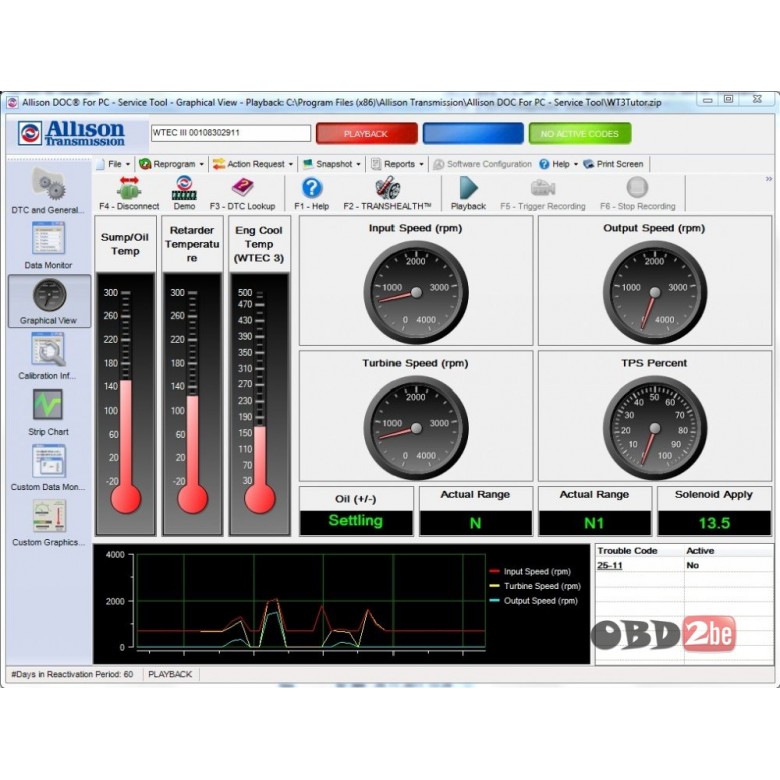
Task: Expand the Snapshot dropdown arrow
Action: tap(358, 165)
